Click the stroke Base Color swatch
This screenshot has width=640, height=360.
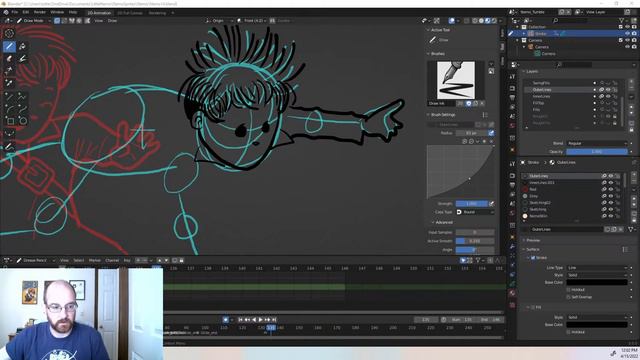[x=597, y=282]
